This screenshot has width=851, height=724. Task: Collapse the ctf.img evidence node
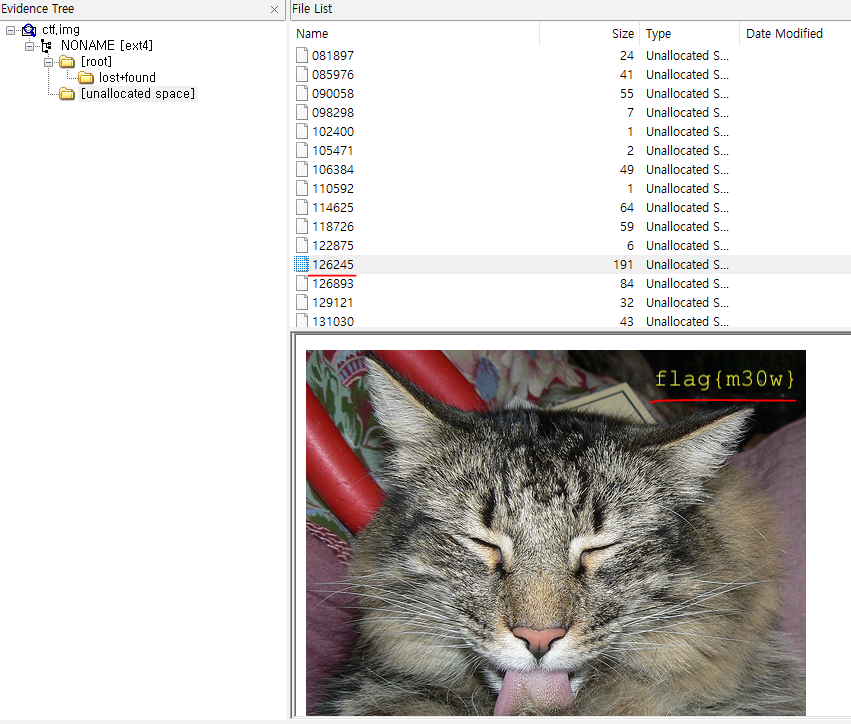pyautogui.click(x=10, y=30)
